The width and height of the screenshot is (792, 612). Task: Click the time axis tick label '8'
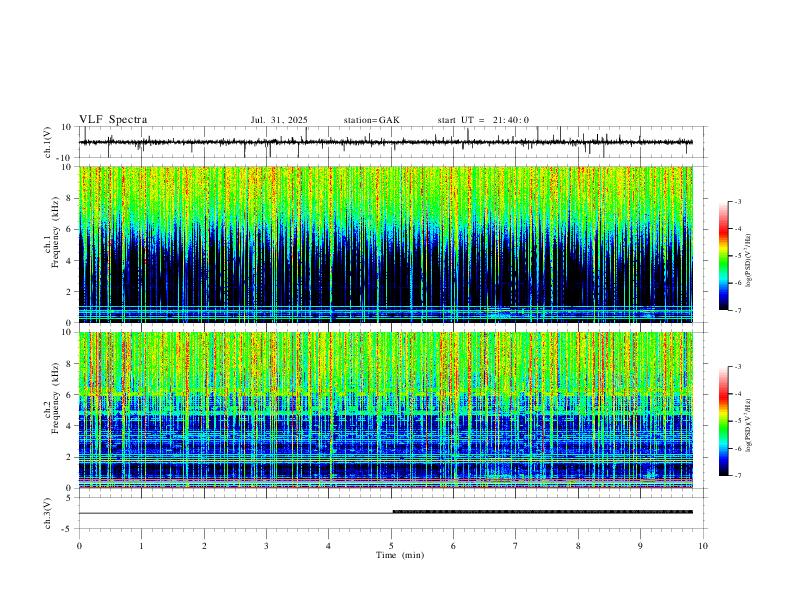click(x=578, y=546)
